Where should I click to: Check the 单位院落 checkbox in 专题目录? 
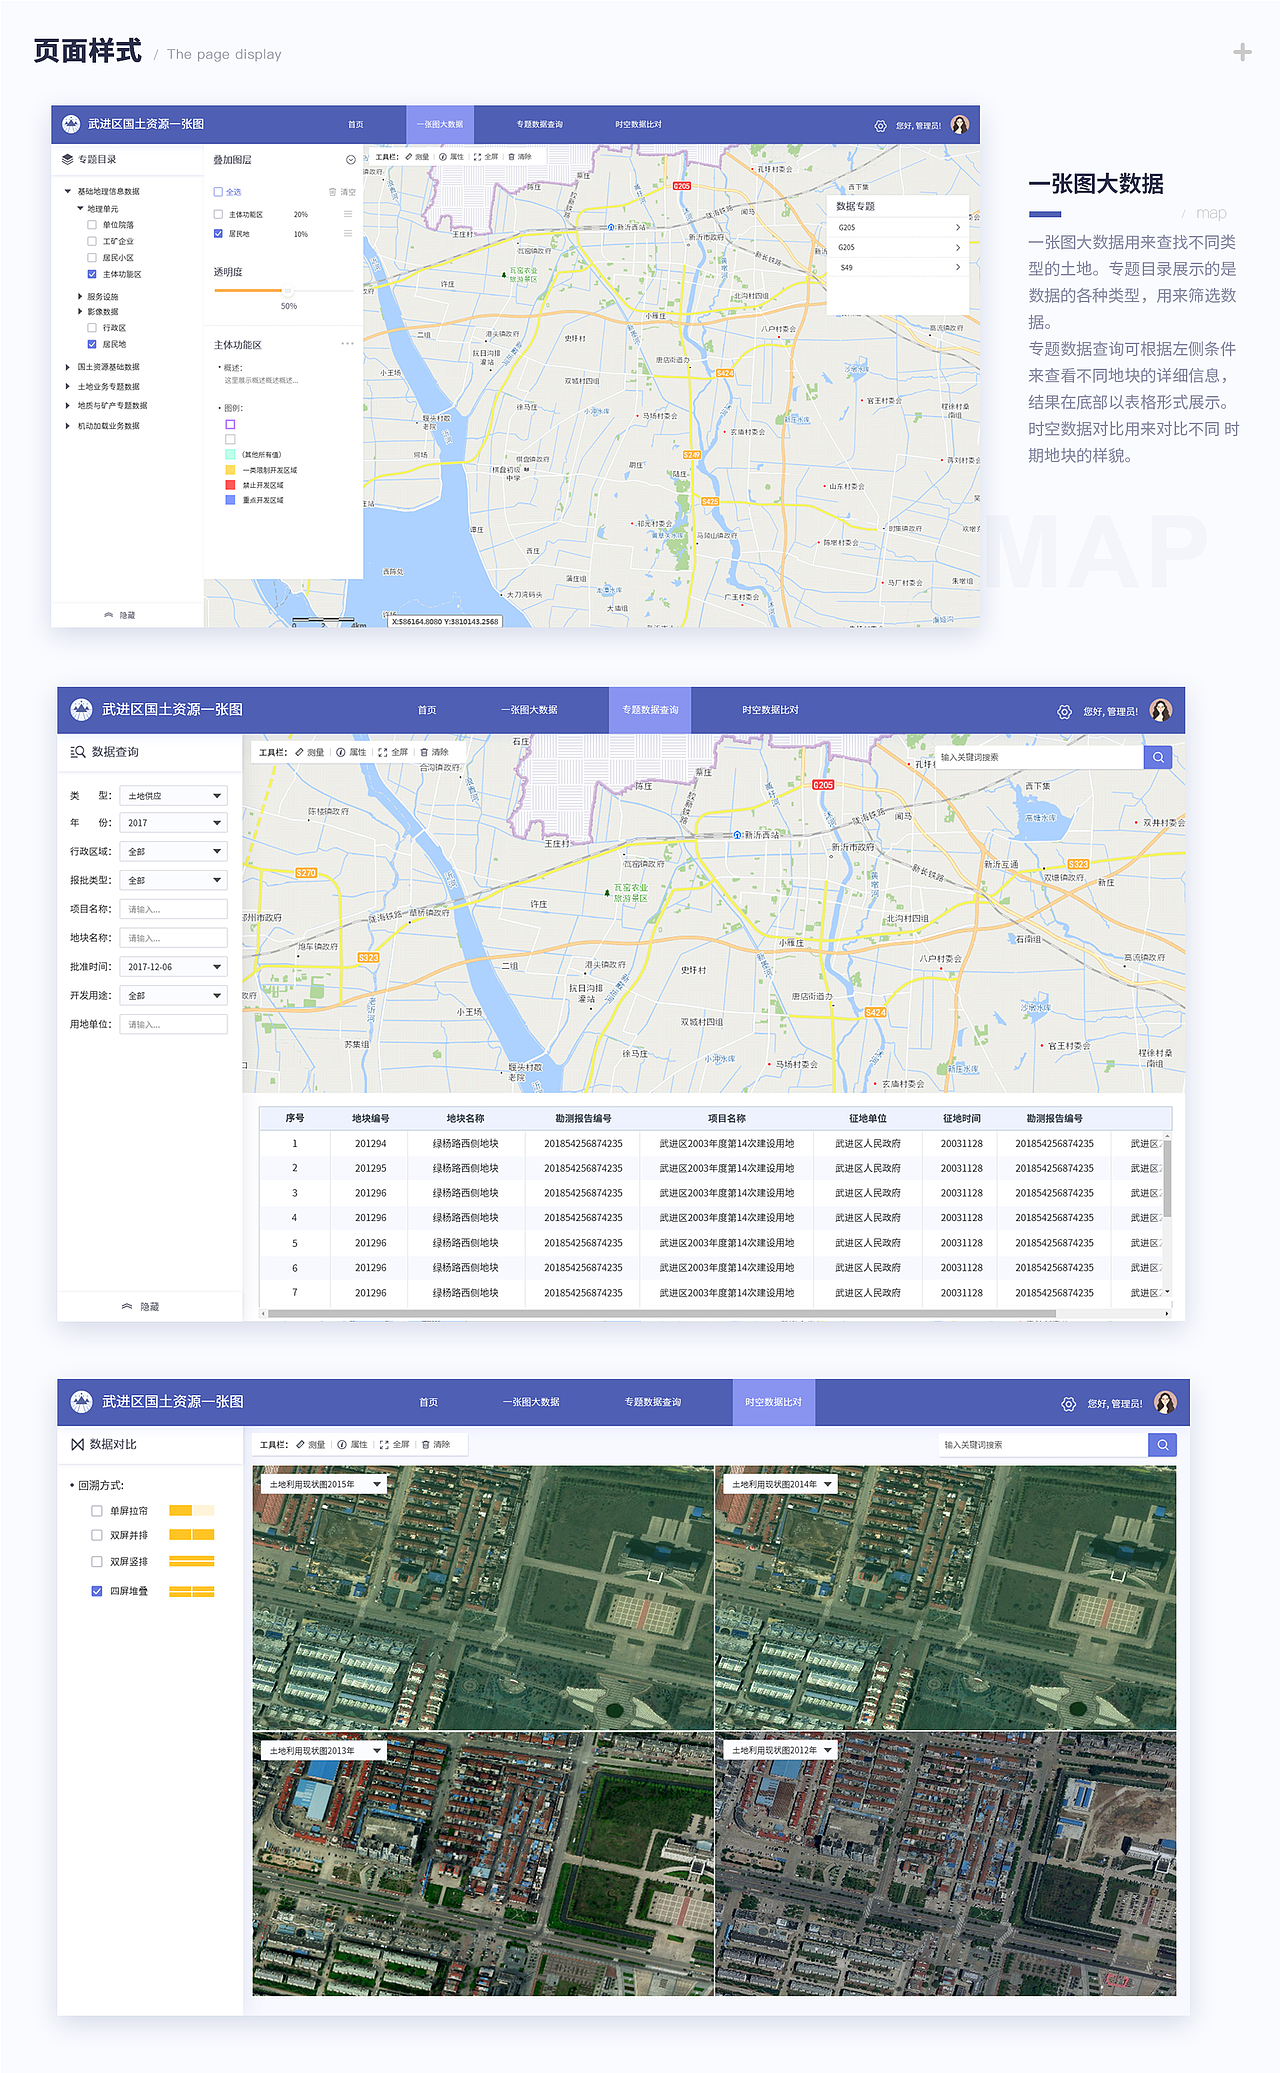click(92, 225)
